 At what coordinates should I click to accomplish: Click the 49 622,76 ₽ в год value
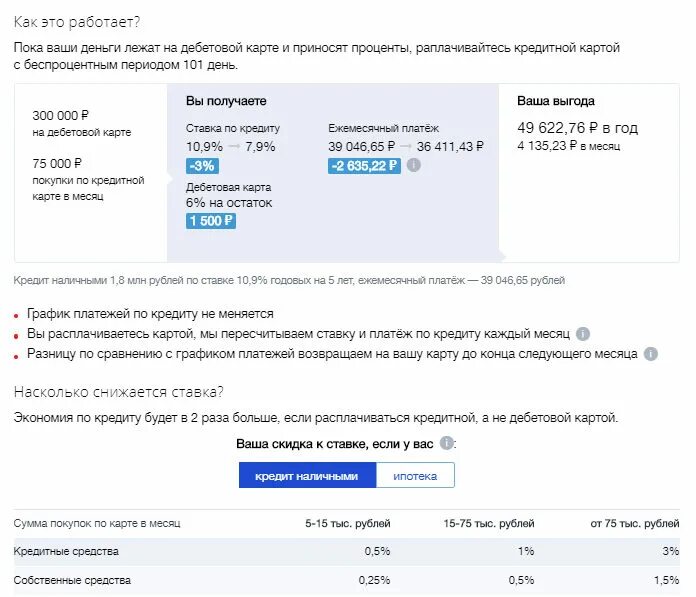point(577,128)
